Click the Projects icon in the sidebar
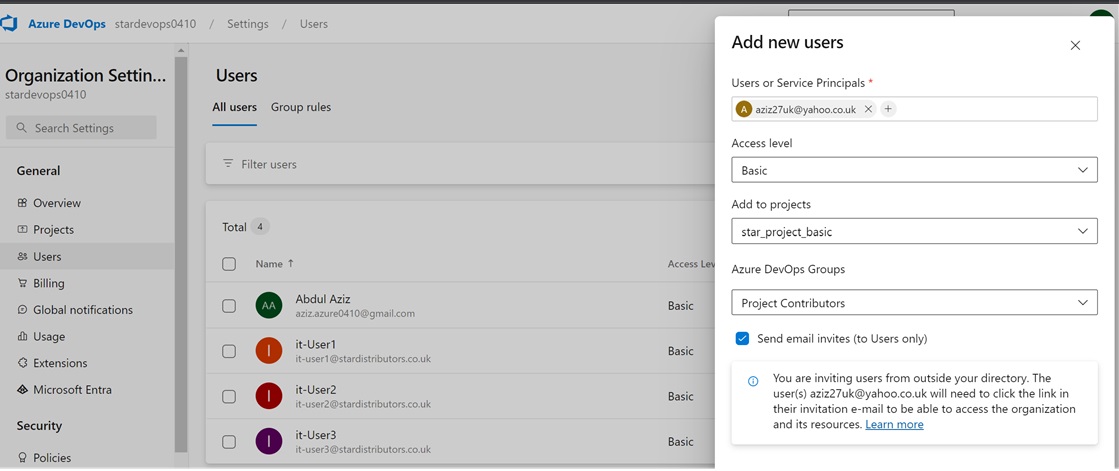Viewport: 1119px width, 471px height. point(22,230)
